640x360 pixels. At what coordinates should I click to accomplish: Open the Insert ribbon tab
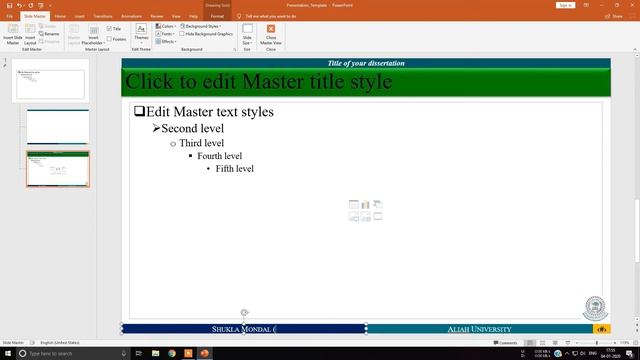tap(79, 16)
